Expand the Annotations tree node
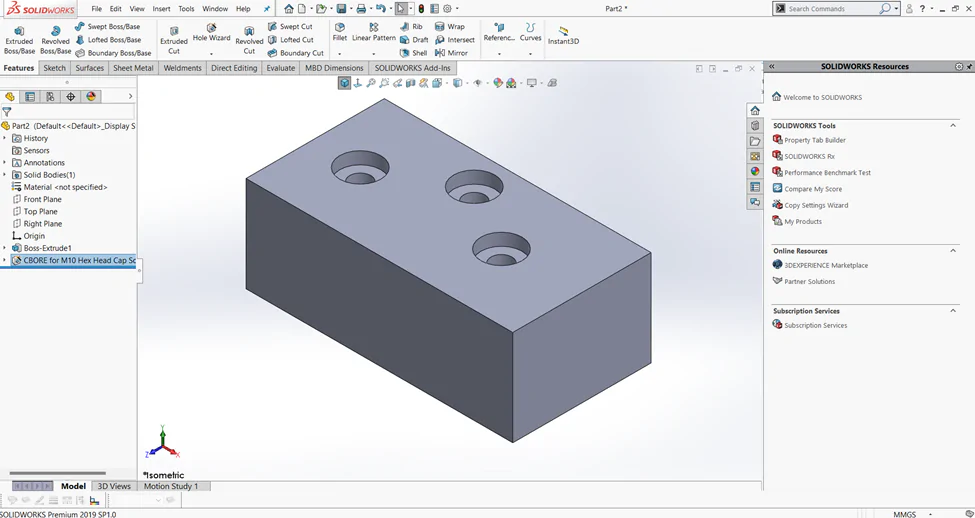Screen dimensions: 975x518 [x=5, y=162]
